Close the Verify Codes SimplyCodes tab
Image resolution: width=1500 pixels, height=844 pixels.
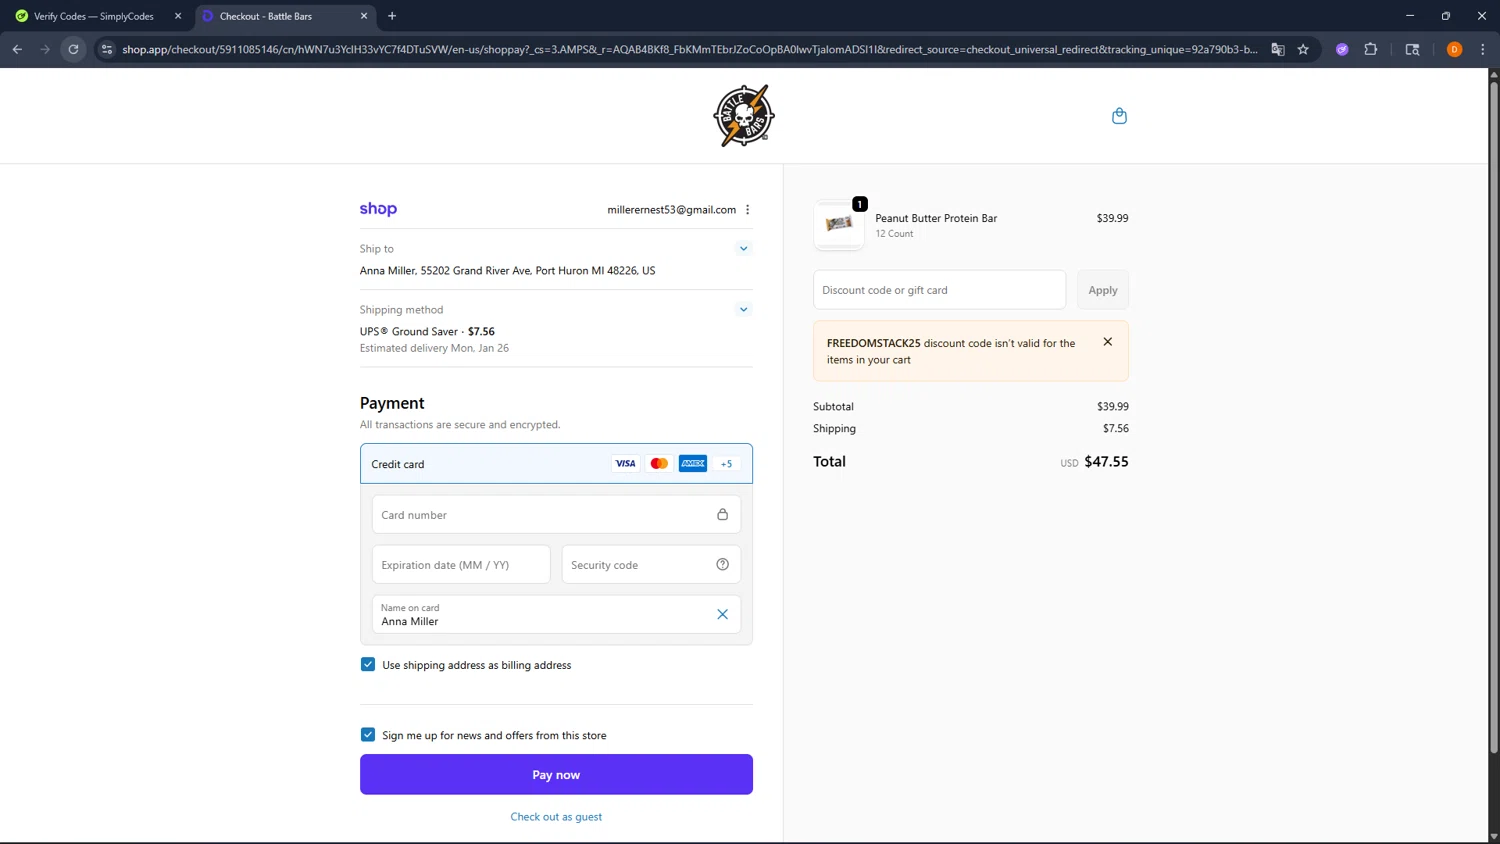(x=178, y=16)
